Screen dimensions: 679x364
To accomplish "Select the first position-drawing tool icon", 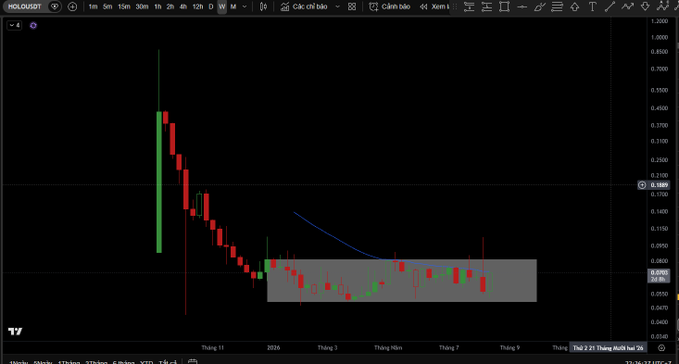I will (469, 6).
